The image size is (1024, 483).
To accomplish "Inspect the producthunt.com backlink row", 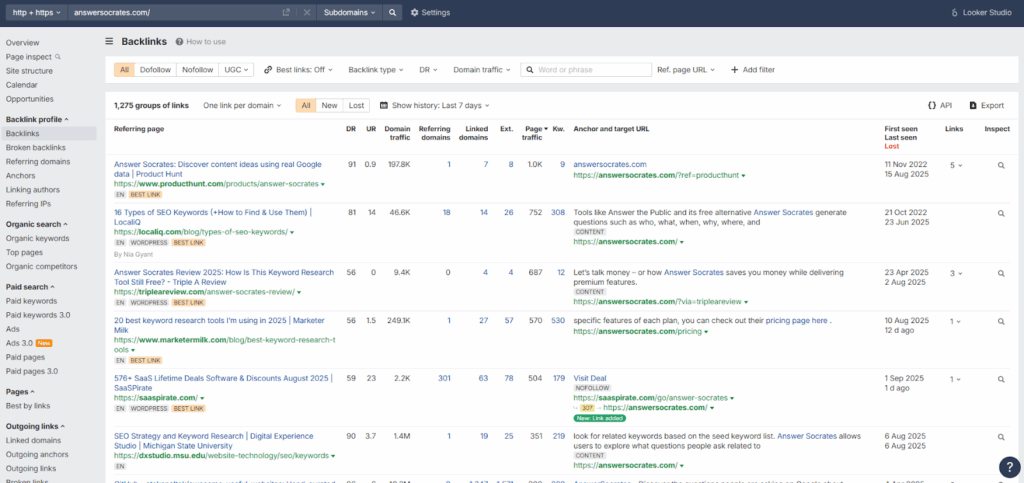I will coord(1000,165).
